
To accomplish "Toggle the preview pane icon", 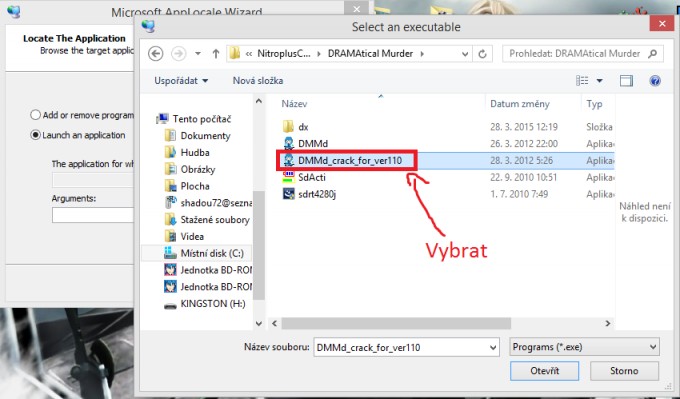I will point(626,81).
